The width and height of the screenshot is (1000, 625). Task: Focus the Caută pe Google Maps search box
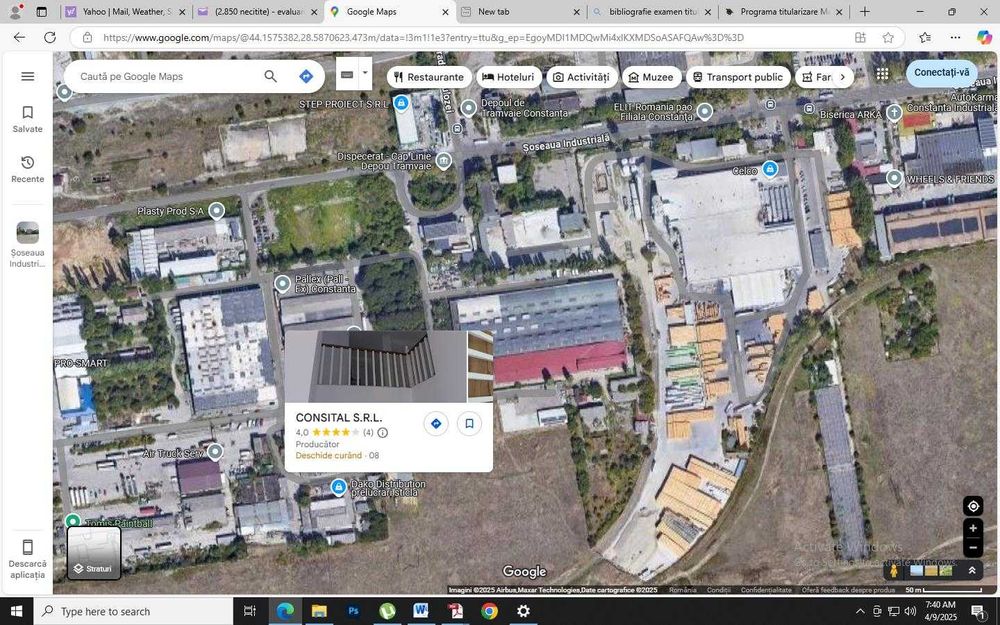(x=166, y=77)
